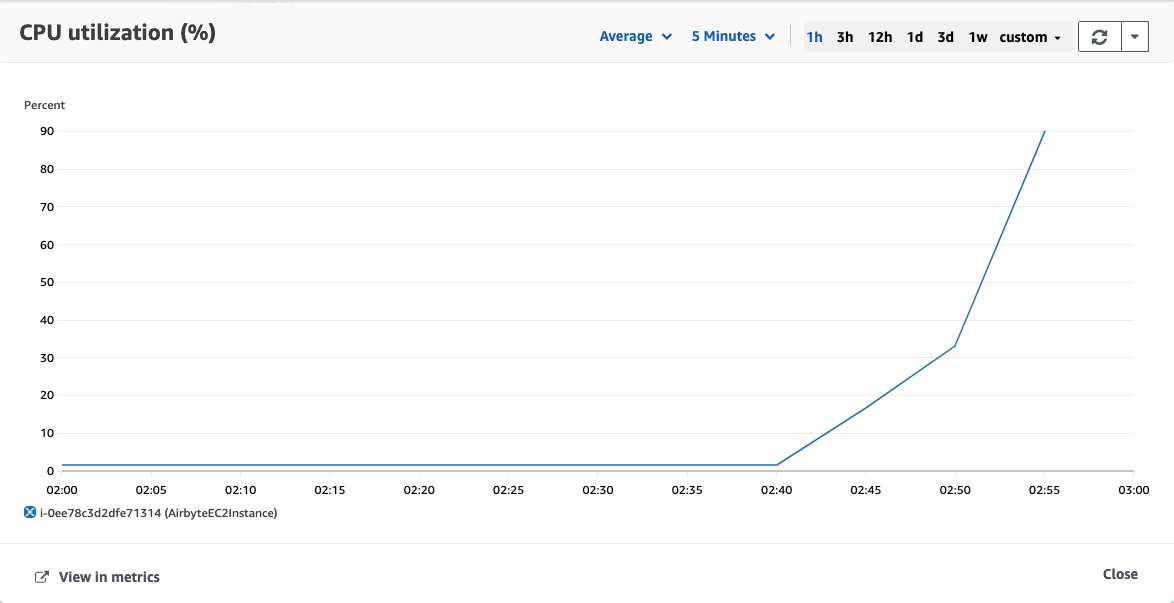The height and width of the screenshot is (603, 1174).
Task: Open the View in metrics external link icon
Action: [x=43, y=577]
